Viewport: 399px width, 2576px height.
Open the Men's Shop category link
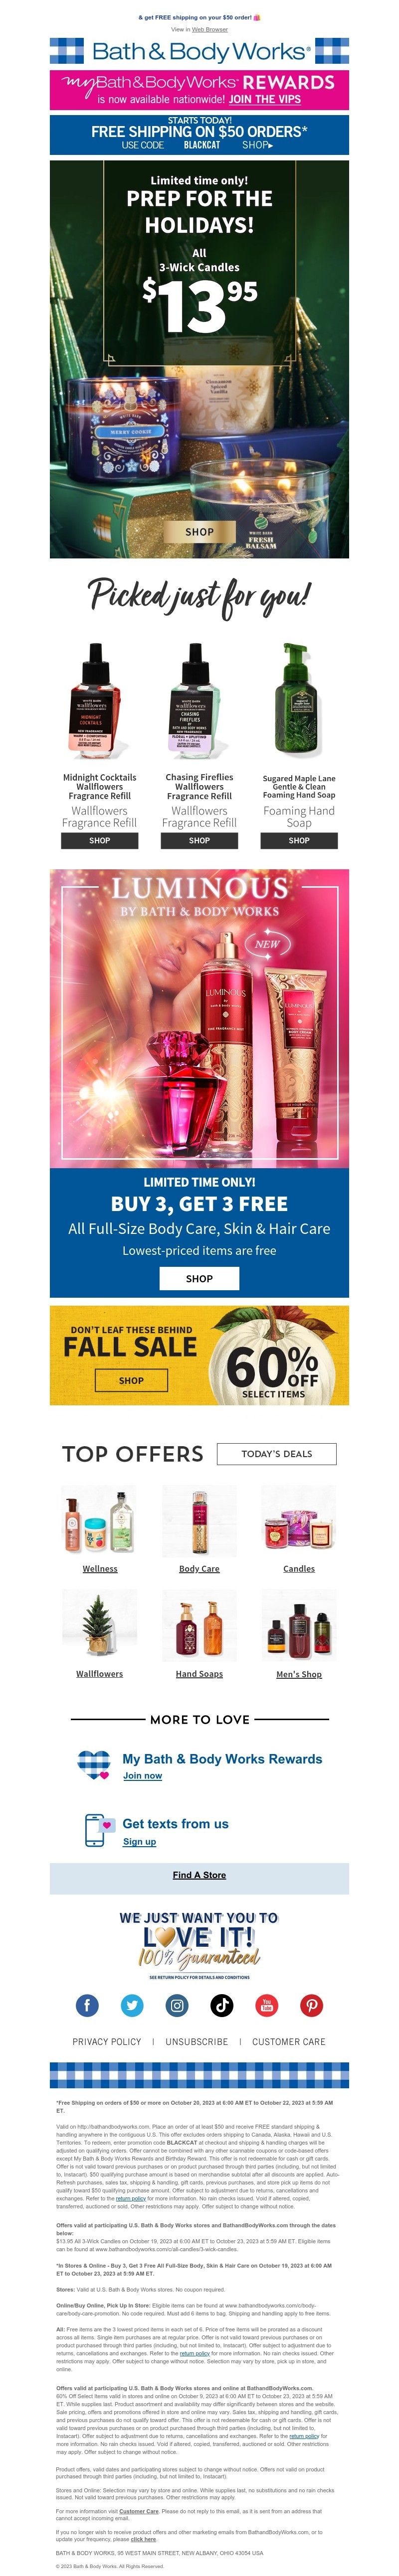click(x=299, y=1674)
